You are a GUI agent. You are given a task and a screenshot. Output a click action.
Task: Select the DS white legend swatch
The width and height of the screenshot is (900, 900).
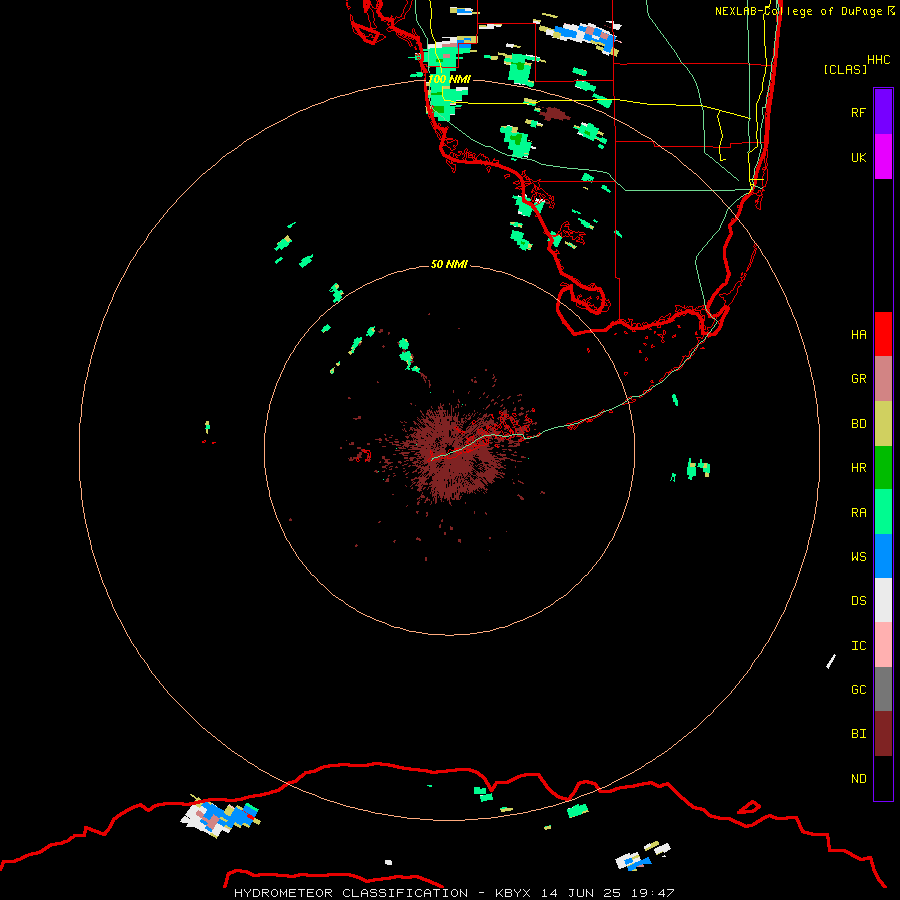[x=883, y=600]
